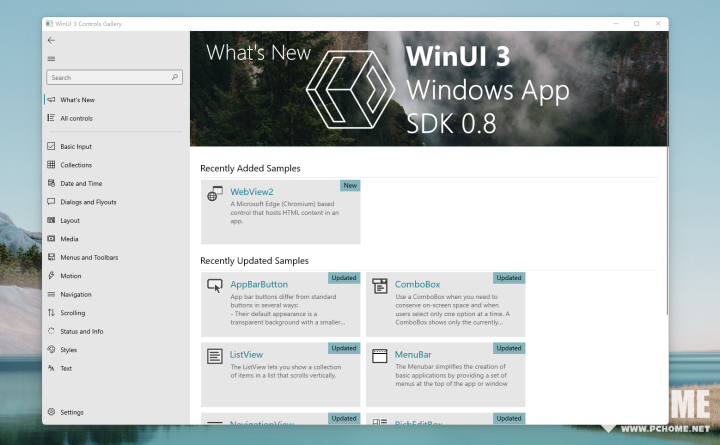Open Menus and Toolbars category
Image resolution: width=720 pixels, height=445 pixels.
(89, 257)
